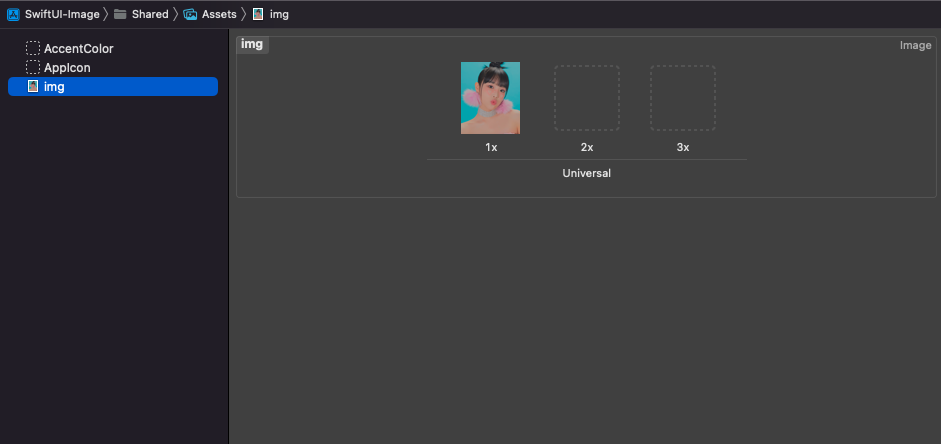Click the img thumbnail icon in breadcrumb
This screenshot has height=444, width=941.
pyautogui.click(x=258, y=14)
